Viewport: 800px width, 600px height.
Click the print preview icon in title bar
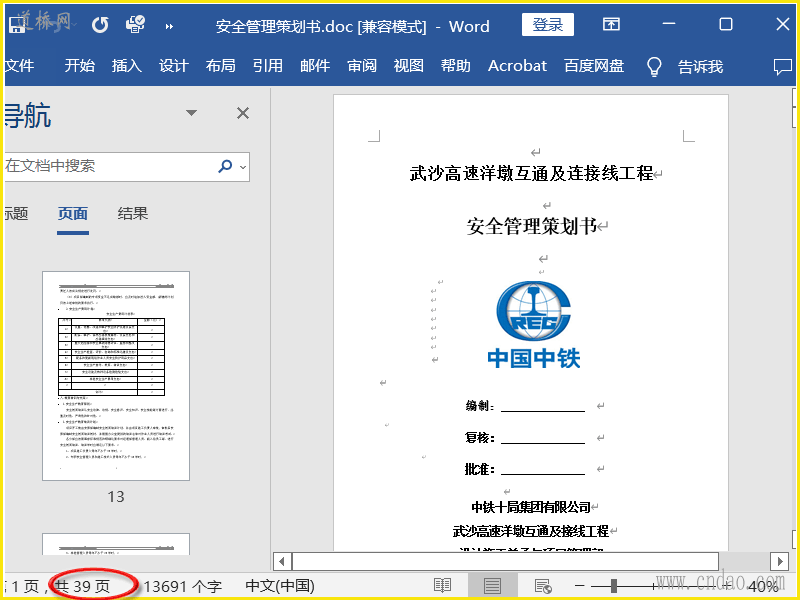pyautogui.click(x=135, y=24)
